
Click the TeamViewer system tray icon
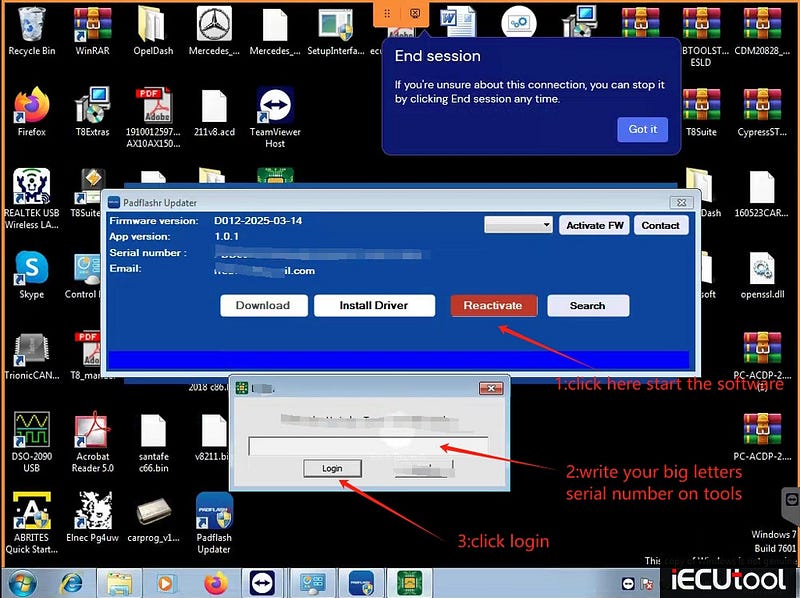point(628,583)
